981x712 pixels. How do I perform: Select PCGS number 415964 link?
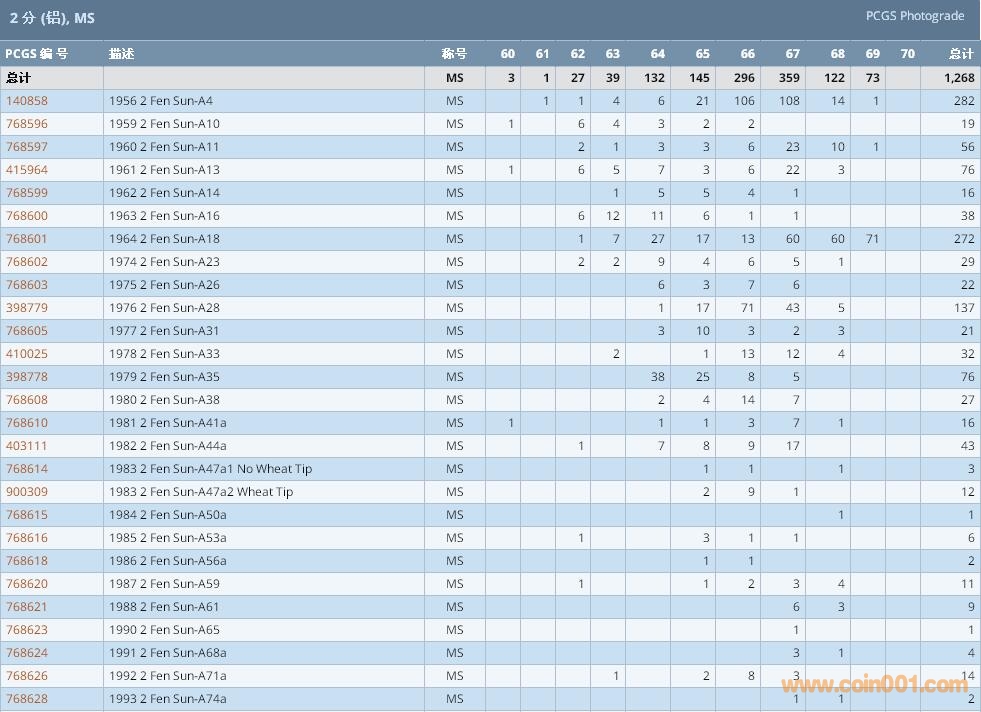27,170
